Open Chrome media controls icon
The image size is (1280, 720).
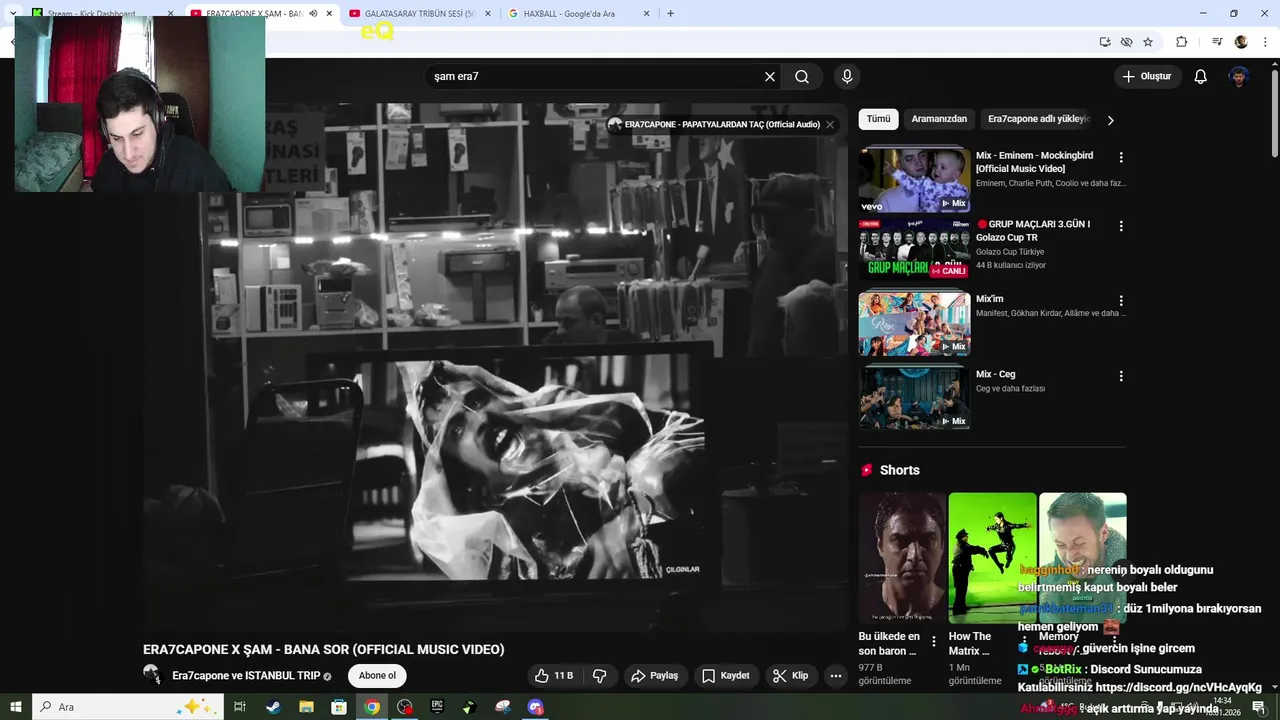(1217, 42)
